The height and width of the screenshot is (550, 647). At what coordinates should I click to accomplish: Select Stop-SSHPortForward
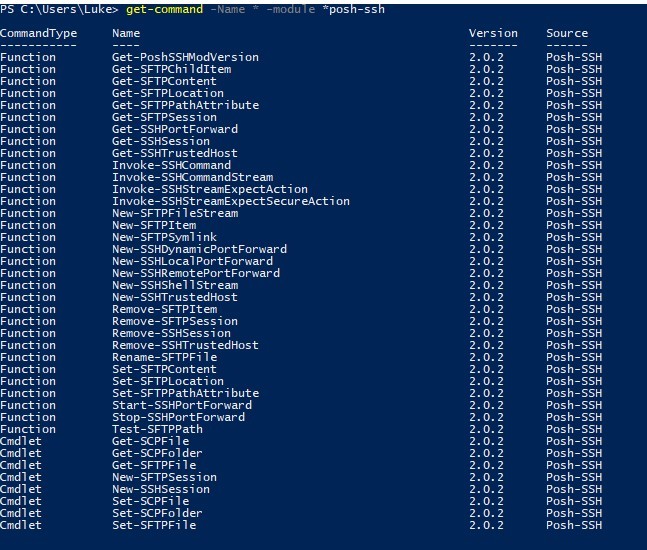pyautogui.click(x=178, y=417)
